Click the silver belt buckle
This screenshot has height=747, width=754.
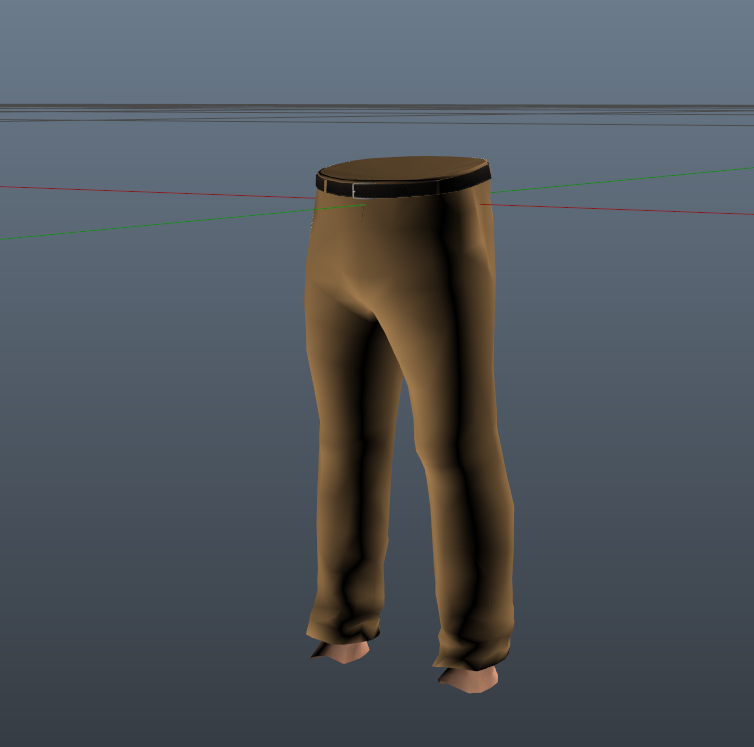[x=359, y=189]
